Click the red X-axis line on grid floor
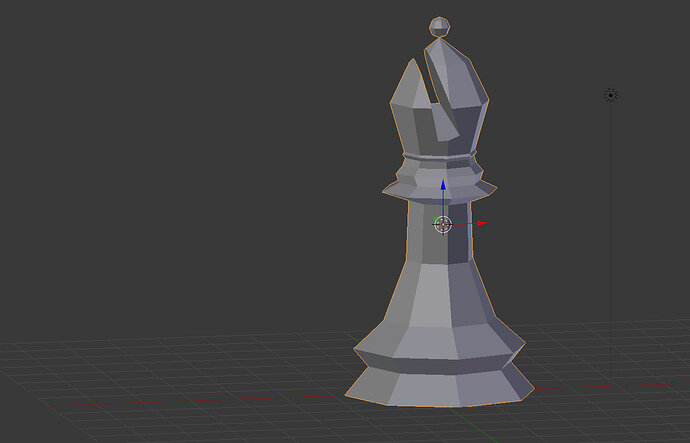This screenshot has height=443, width=690. (198, 401)
